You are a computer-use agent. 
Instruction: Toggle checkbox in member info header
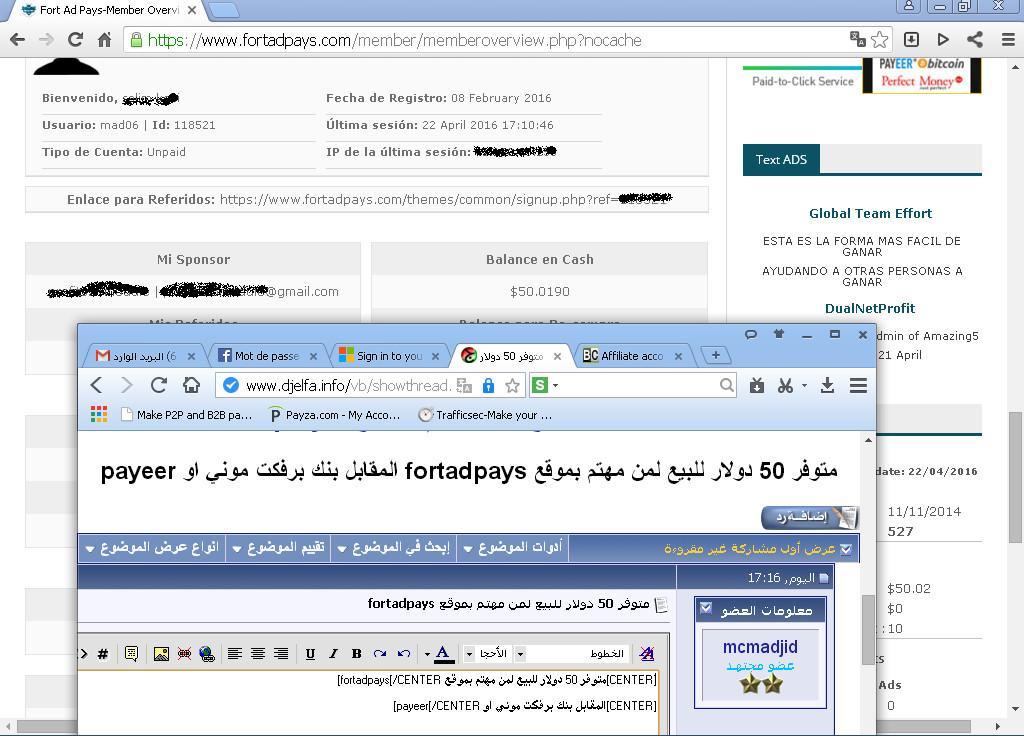(x=706, y=608)
